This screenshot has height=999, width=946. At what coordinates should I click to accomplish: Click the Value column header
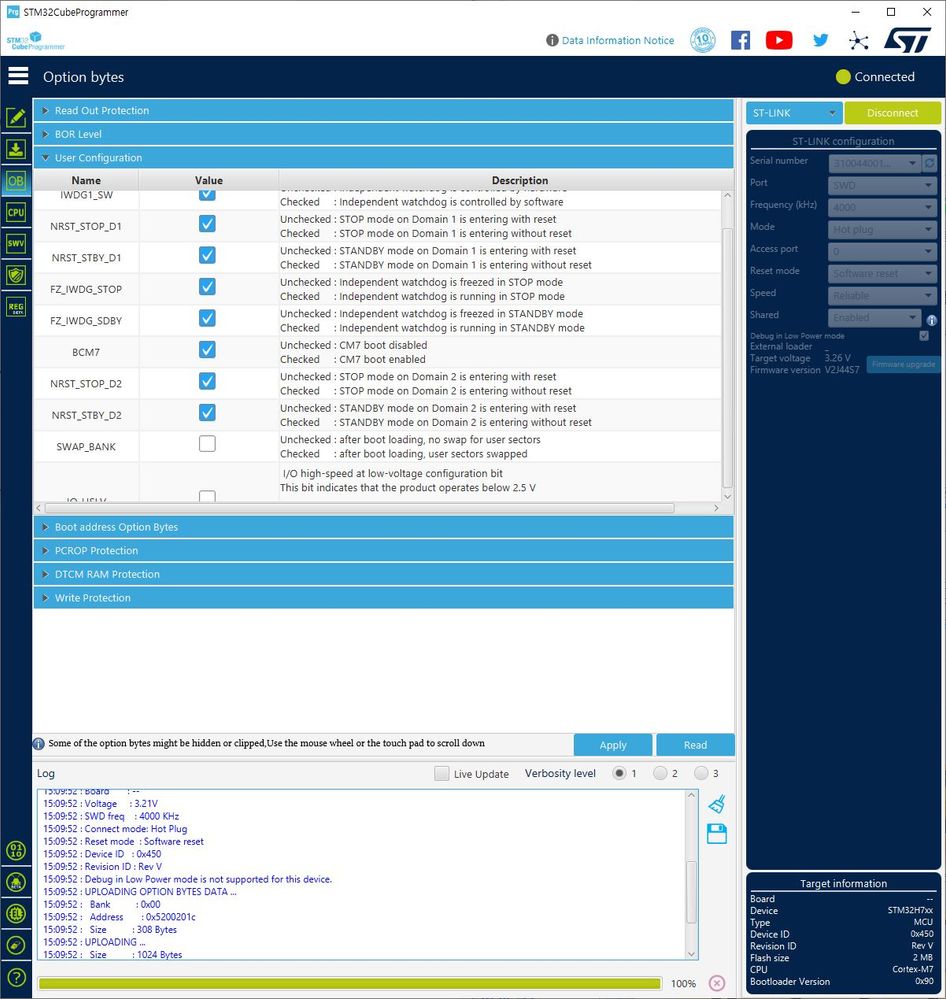coord(208,180)
